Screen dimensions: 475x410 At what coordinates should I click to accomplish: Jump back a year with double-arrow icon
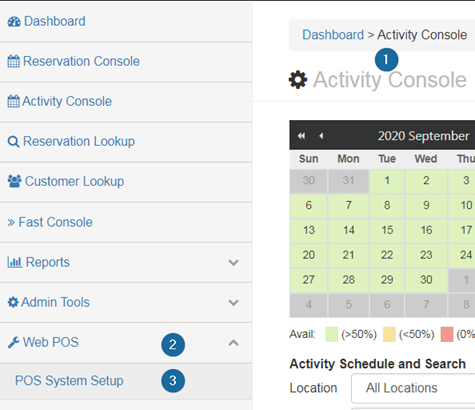301,136
